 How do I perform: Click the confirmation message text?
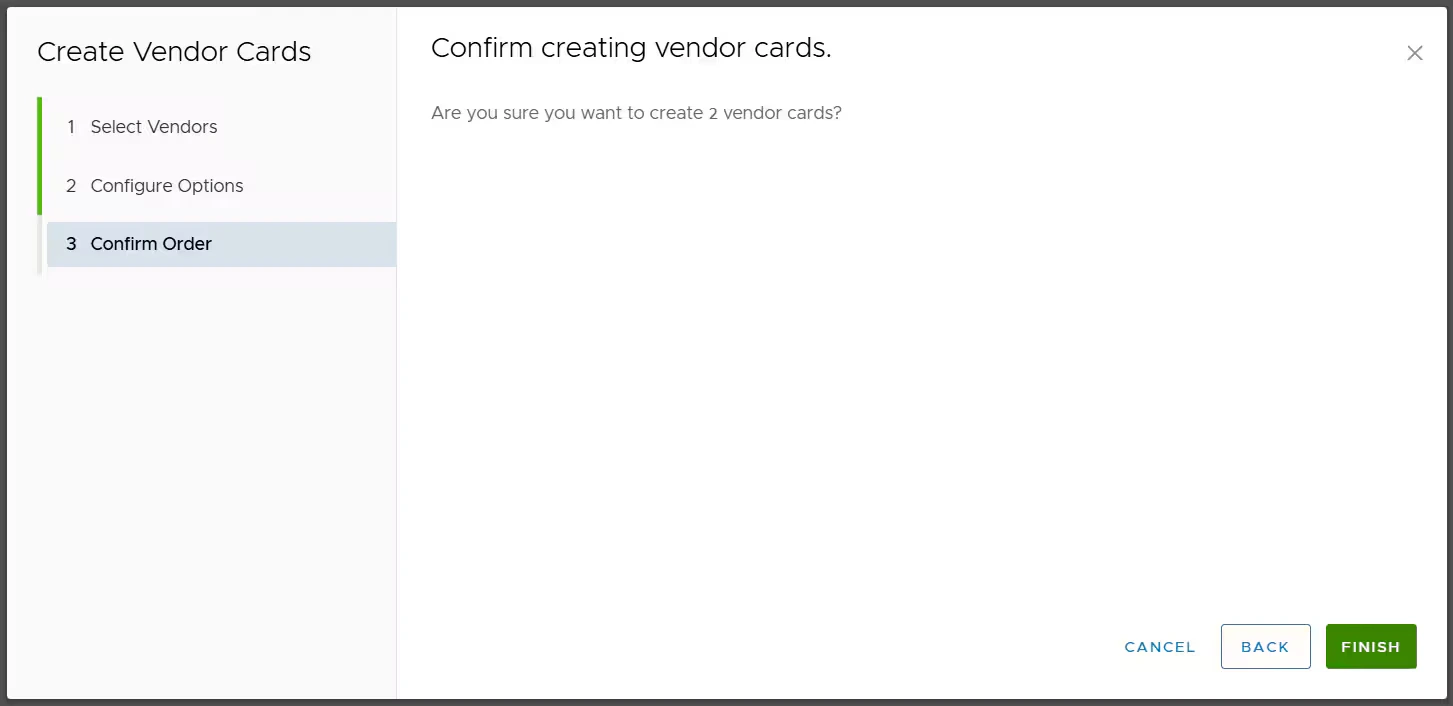636,112
